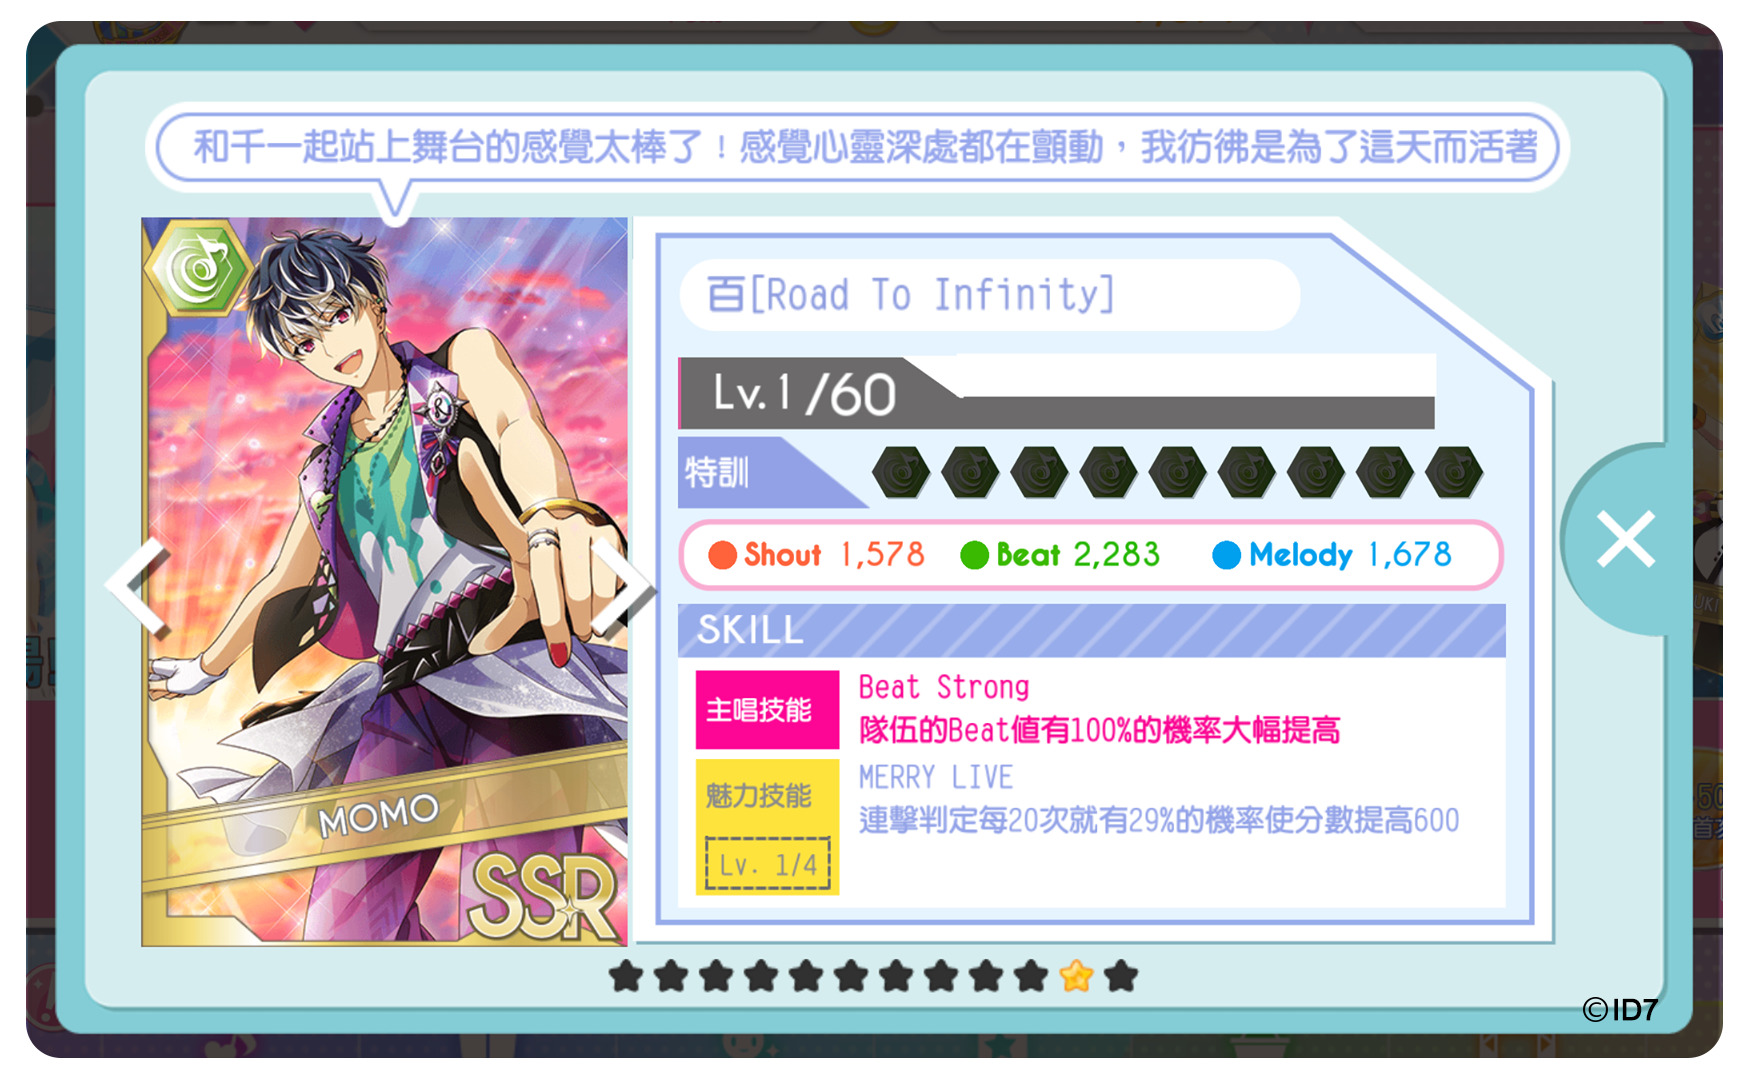1750x1074 pixels.
Task: Tap the green music note attribute hexagon icon
Action: point(200,268)
